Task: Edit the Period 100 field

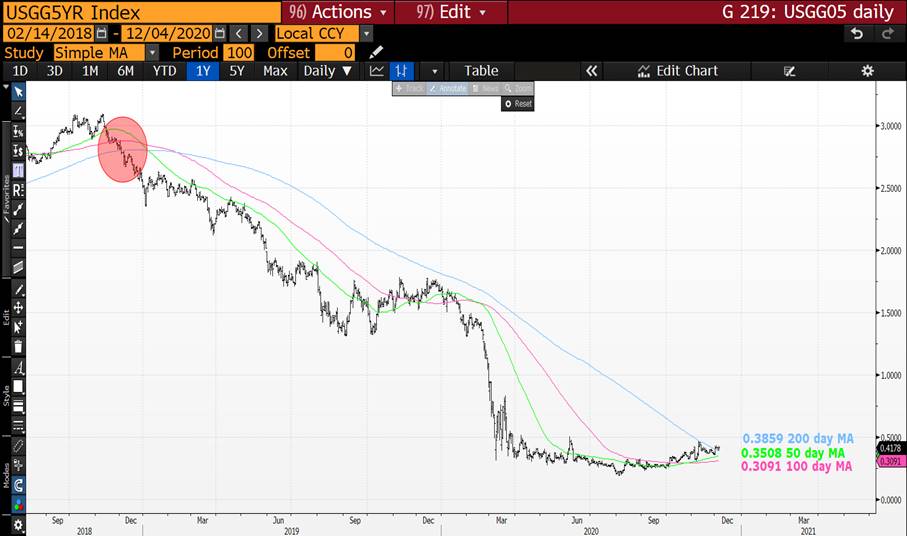Action: coord(238,53)
